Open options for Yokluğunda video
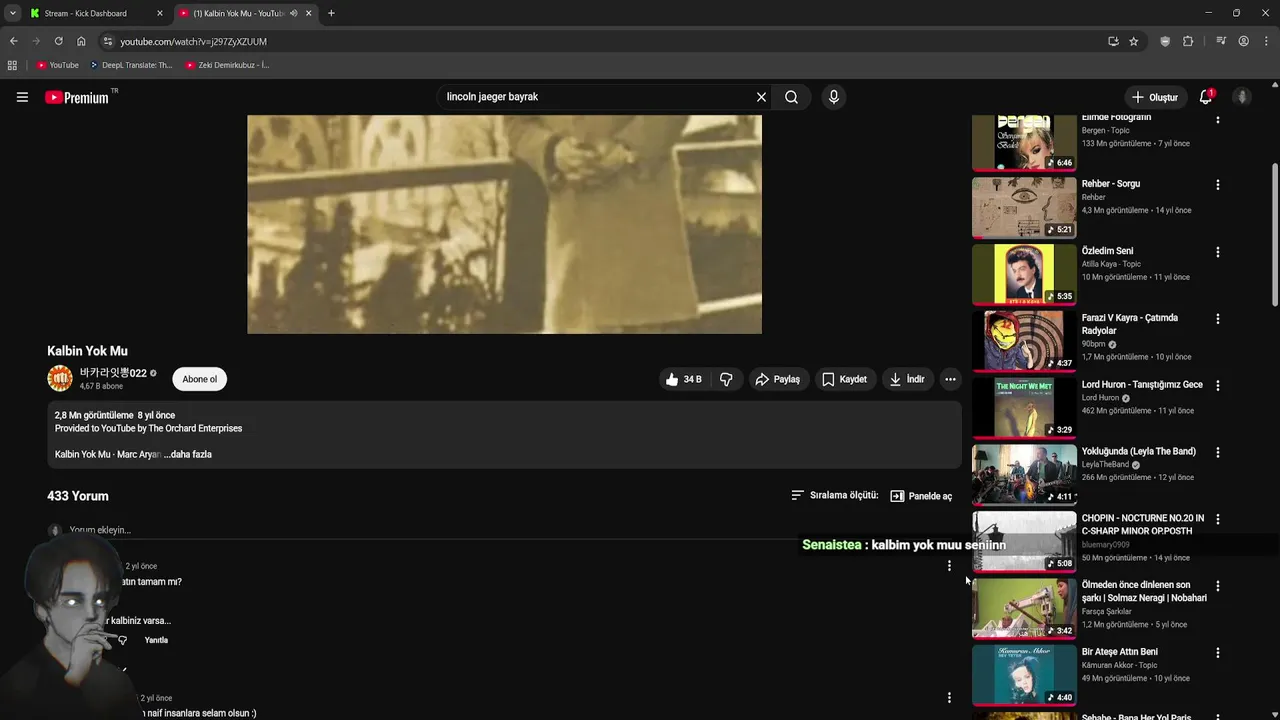The image size is (1280, 720). click(1217, 452)
